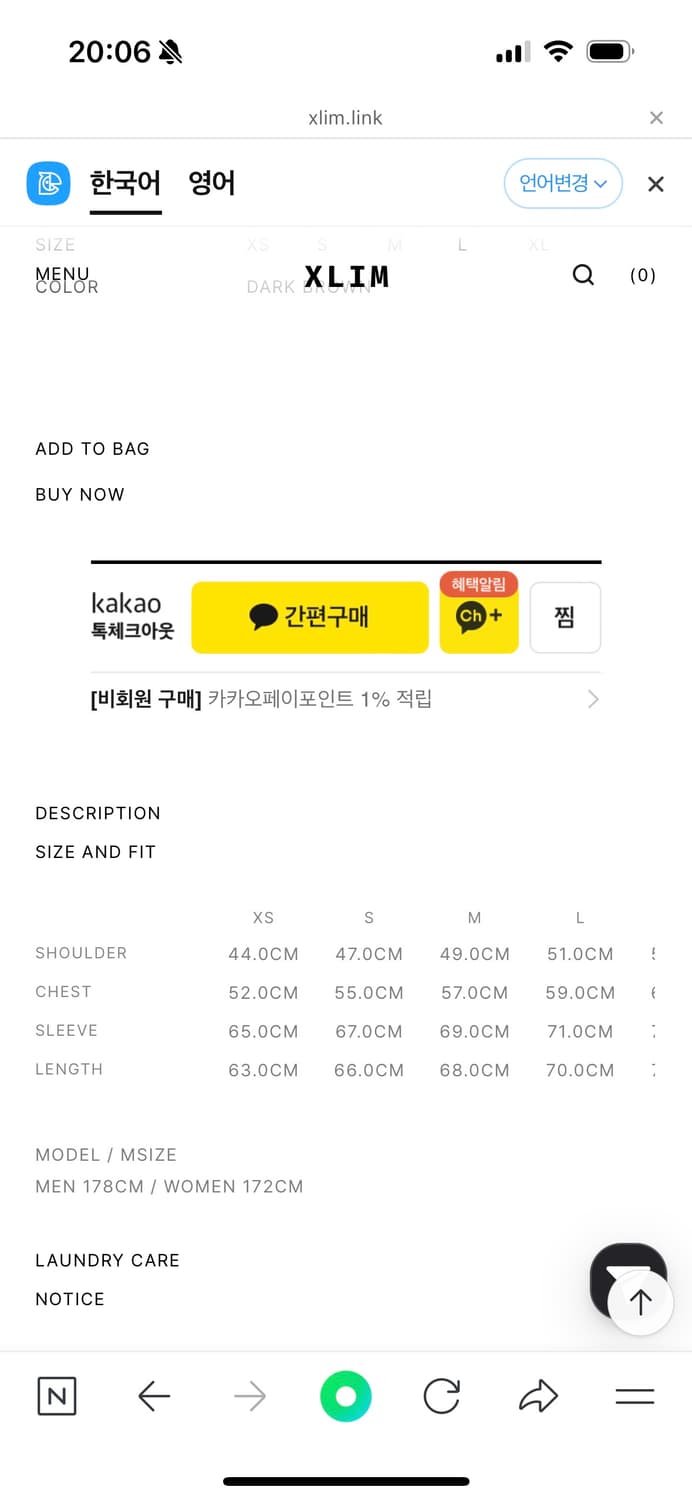Toggle the 찜 wishlist button
Image resolution: width=692 pixels, height=1500 pixels.
point(565,617)
